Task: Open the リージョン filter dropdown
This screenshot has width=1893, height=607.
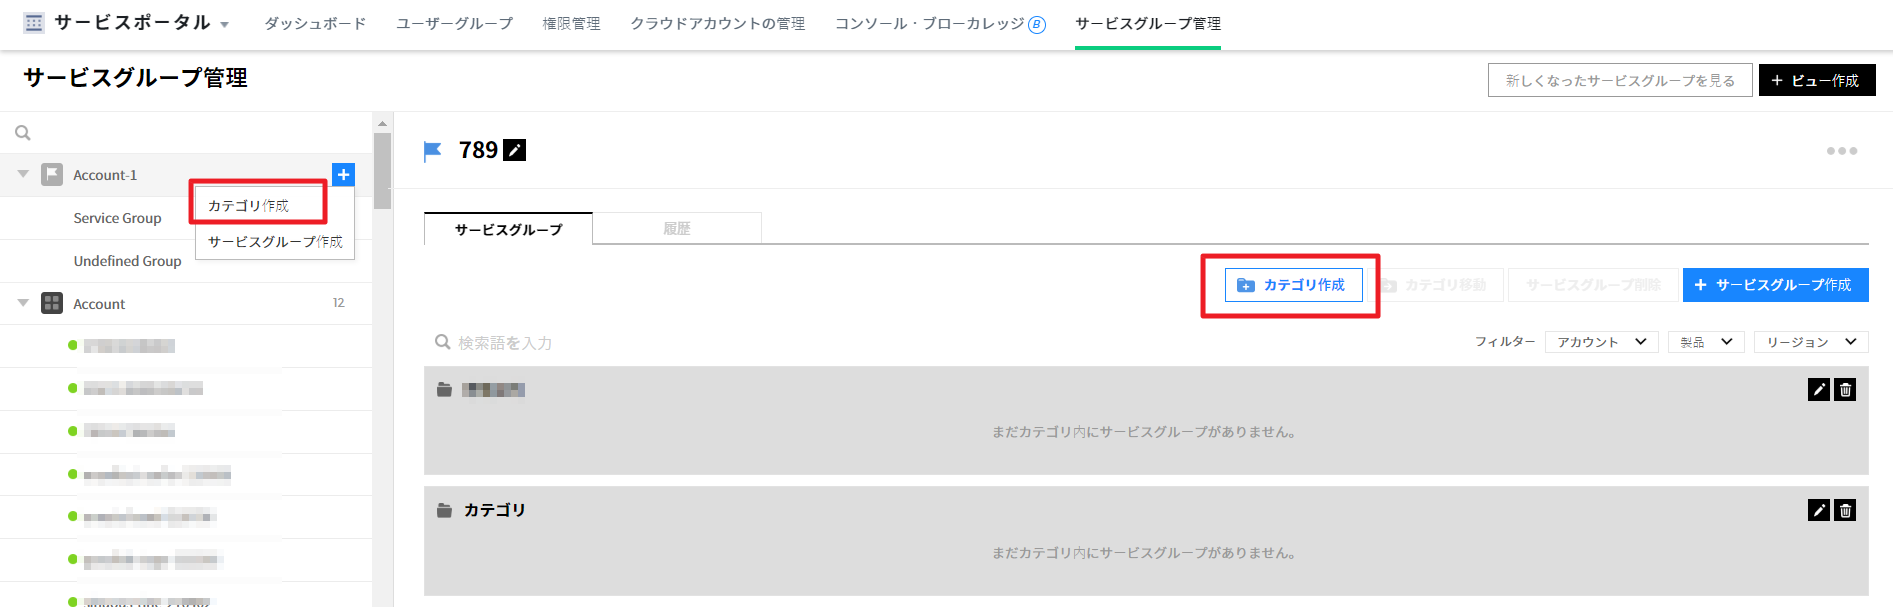Action: click(x=1810, y=342)
